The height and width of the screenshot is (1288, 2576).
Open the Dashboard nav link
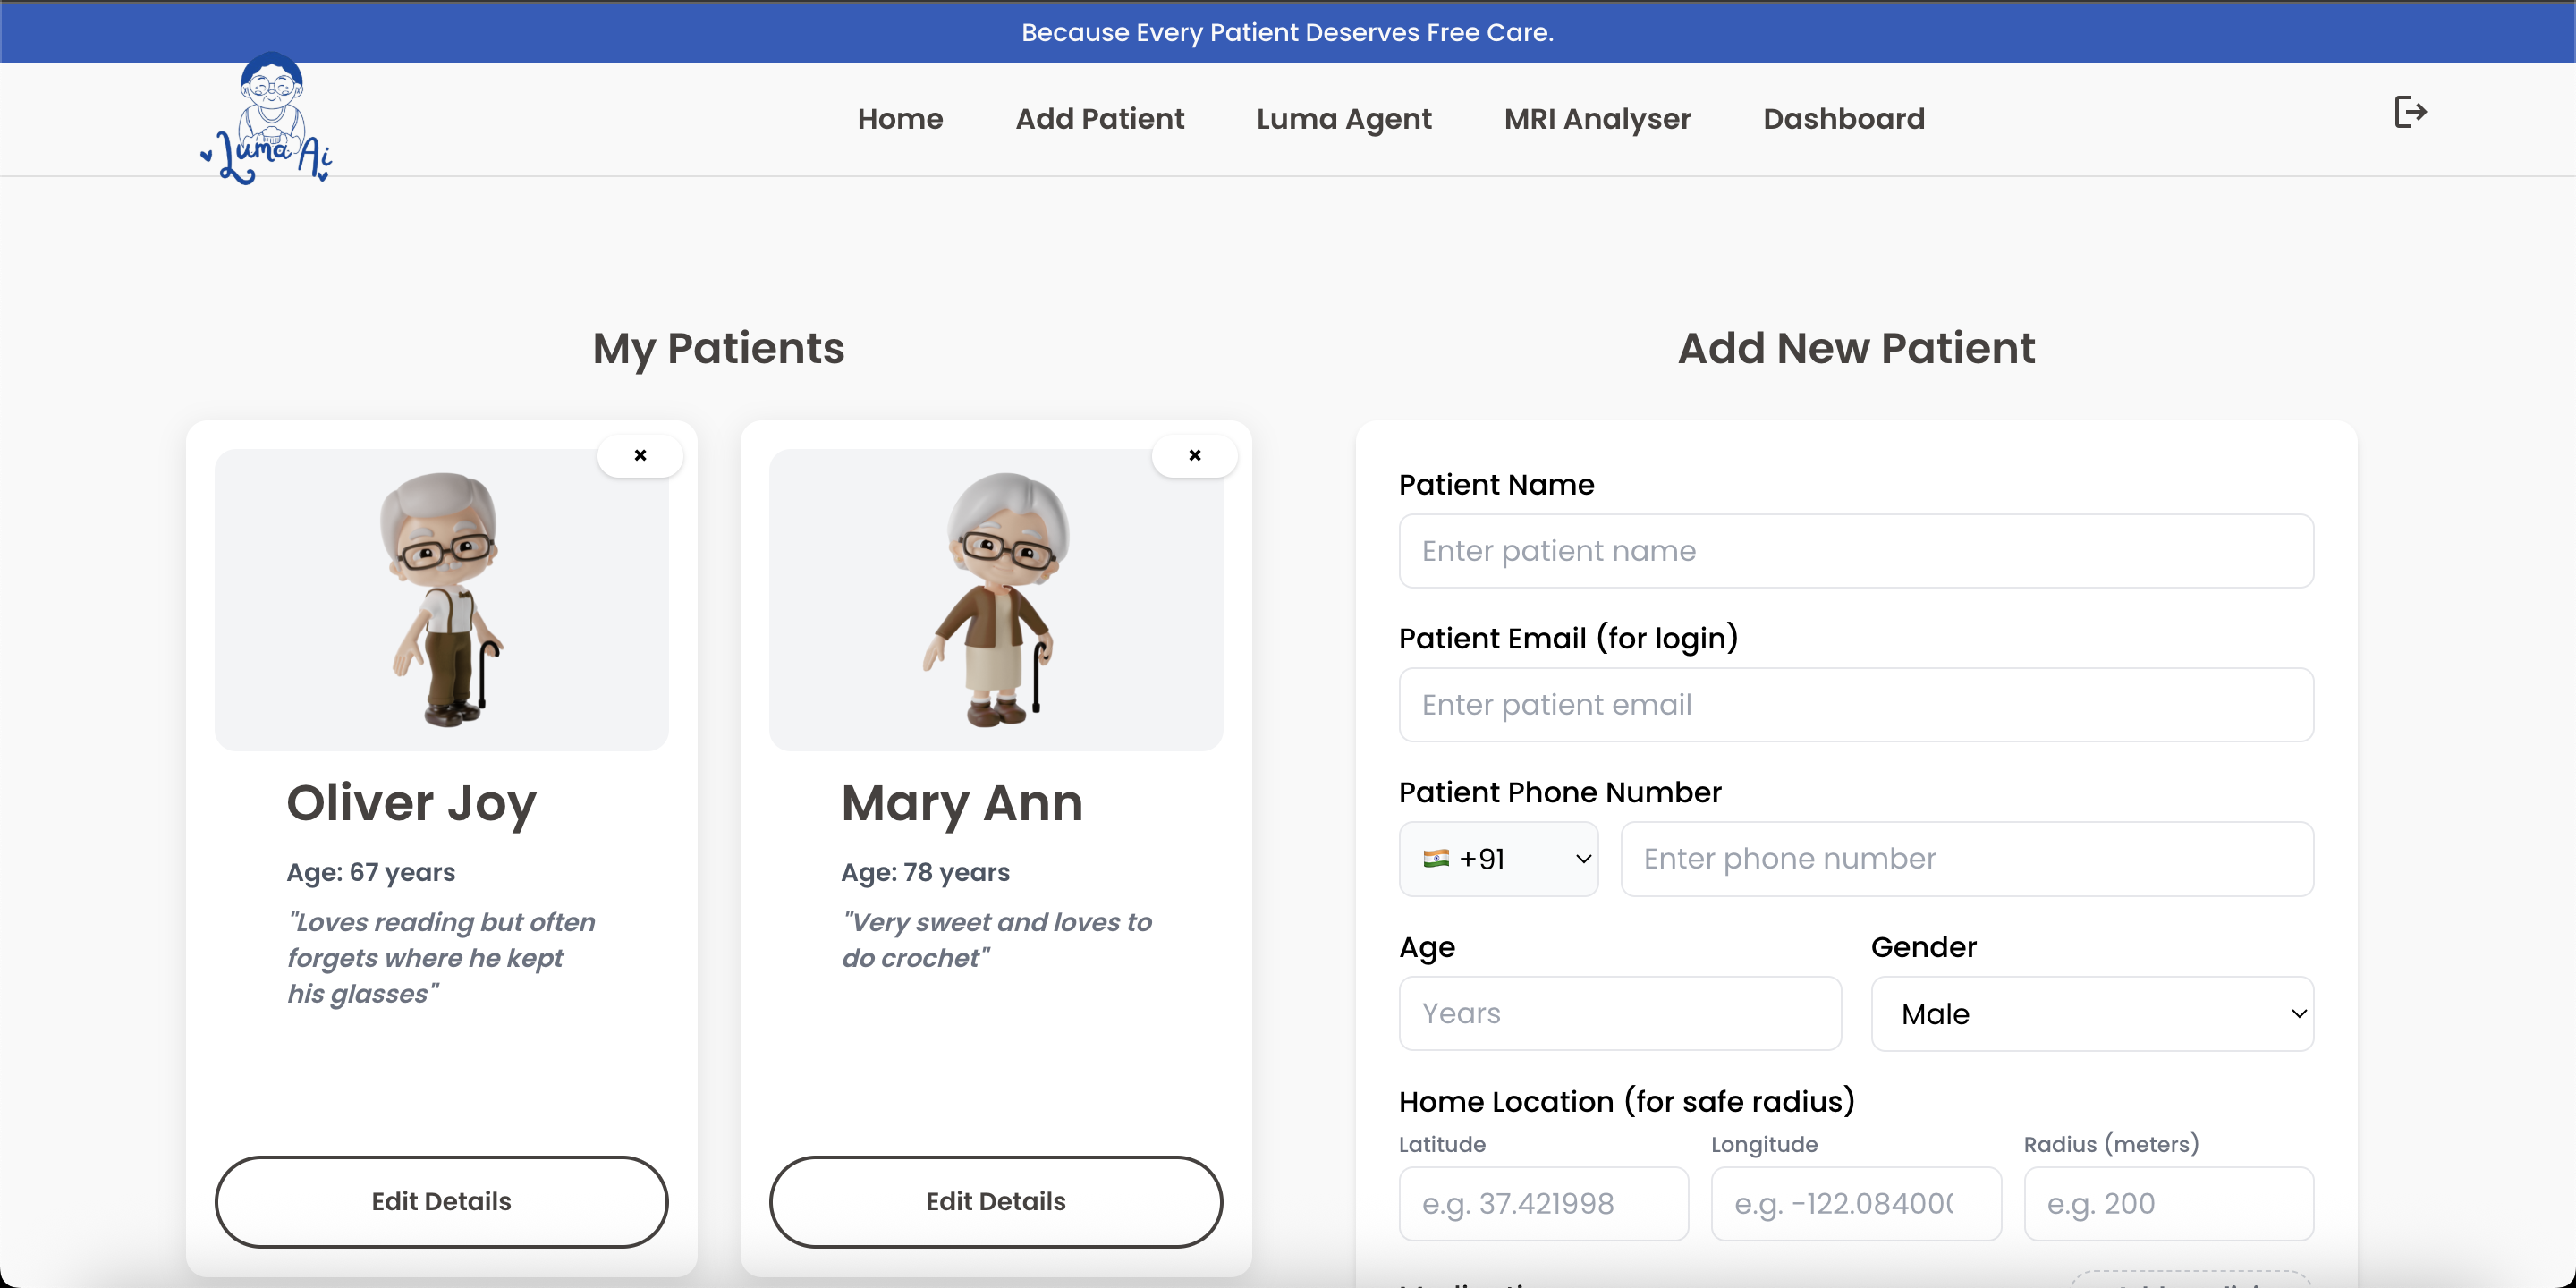1843,119
